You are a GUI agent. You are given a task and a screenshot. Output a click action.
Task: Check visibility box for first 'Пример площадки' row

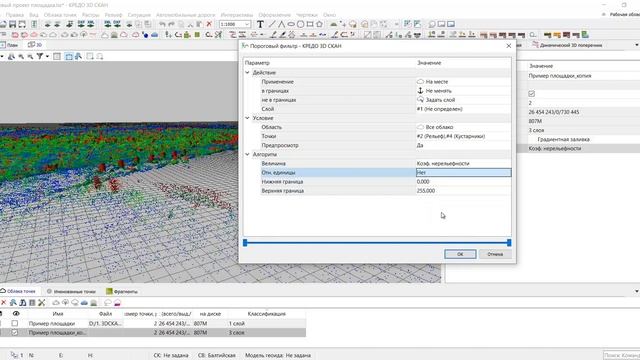(x=15, y=323)
